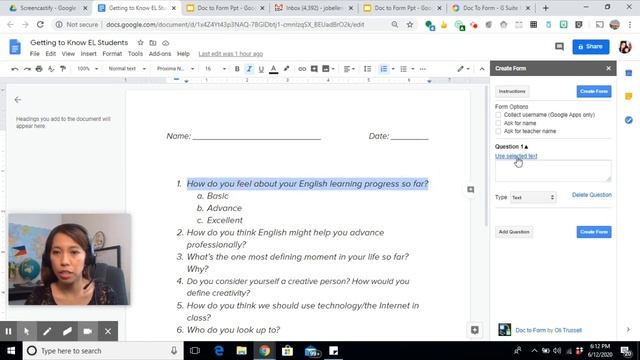Click the Add Question button
The height and width of the screenshot is (360, 640).
pyautogui.click(x=514, y=232)
